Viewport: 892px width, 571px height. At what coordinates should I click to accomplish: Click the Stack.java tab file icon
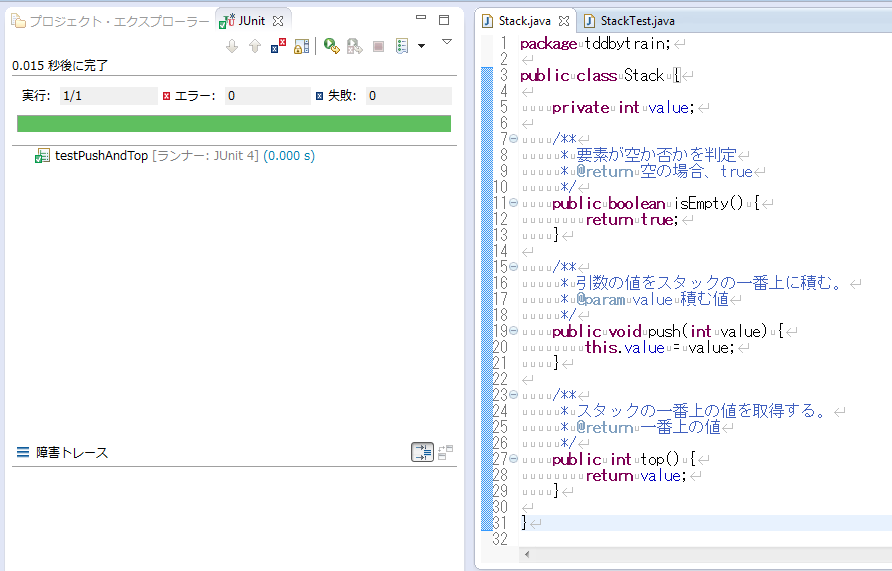tap(487, 21)
